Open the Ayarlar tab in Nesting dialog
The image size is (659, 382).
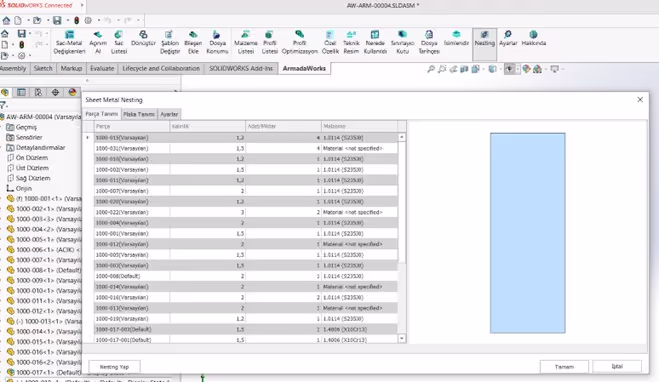point(169,114)
